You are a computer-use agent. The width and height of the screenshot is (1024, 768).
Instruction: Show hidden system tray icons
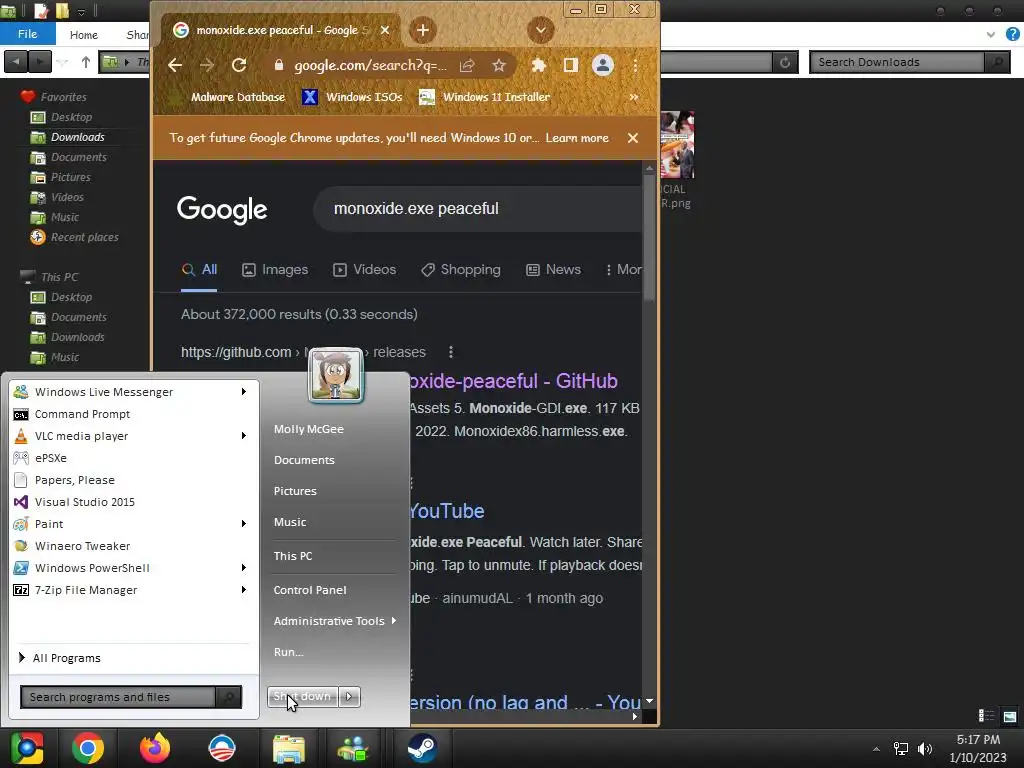[x=876, y=748]
